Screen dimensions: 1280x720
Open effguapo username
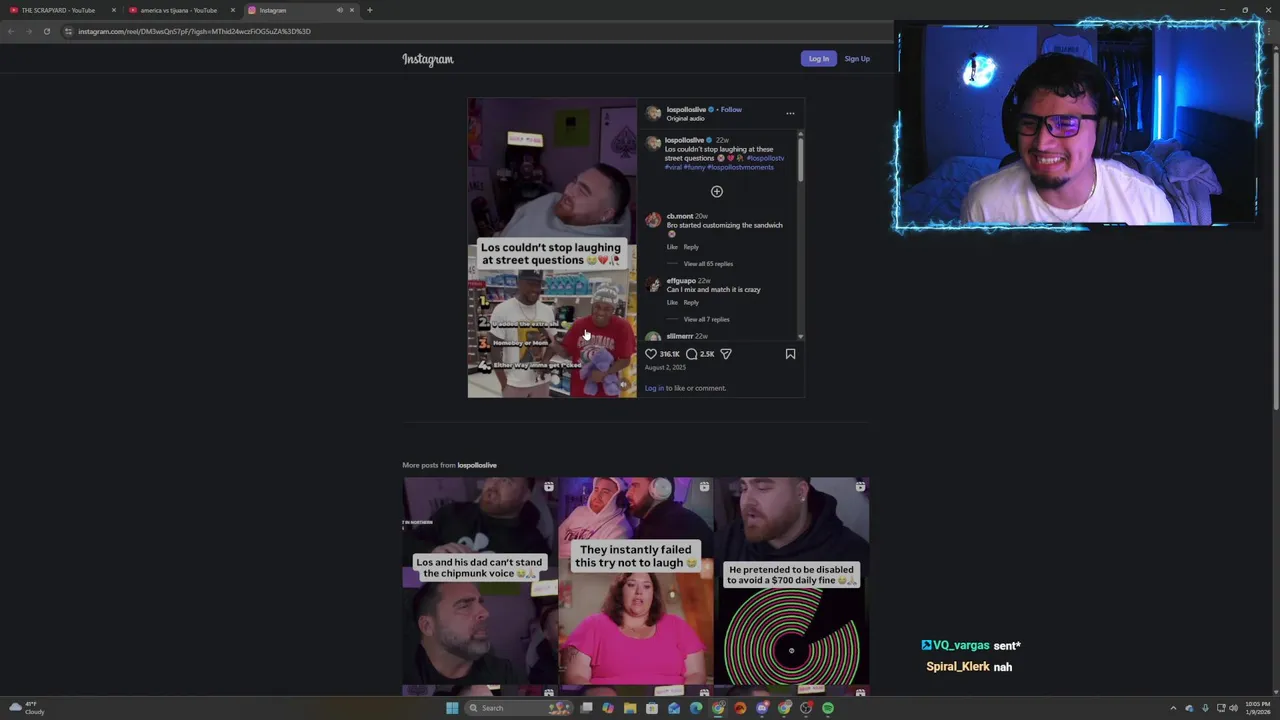pyautogui.click(x=681, y=281)
